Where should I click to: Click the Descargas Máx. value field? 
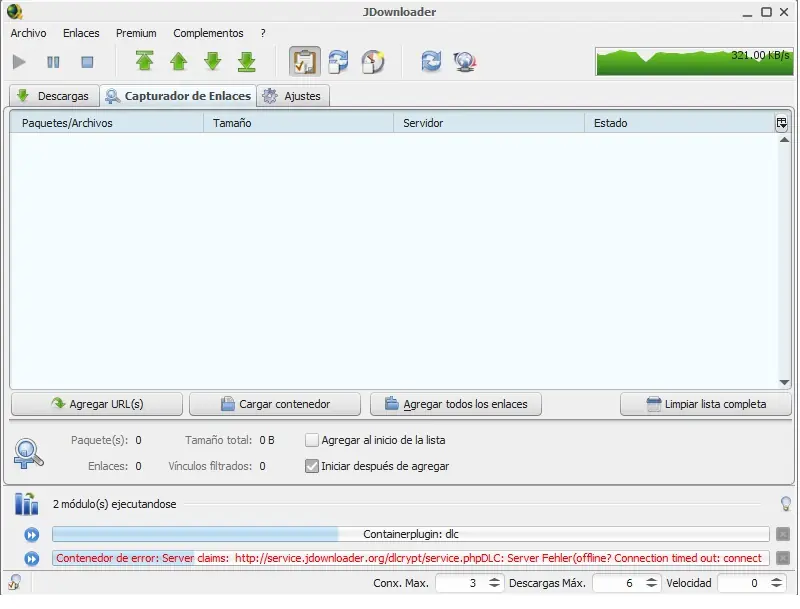click(x=617, y=583)
